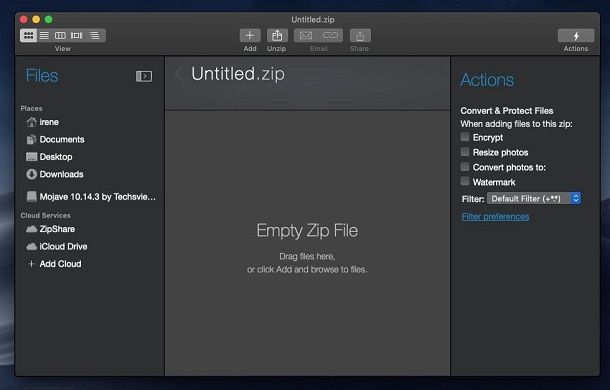Open the Filter preferences link
The height and width of the screenshot is (390, 610).
point(495,217)
